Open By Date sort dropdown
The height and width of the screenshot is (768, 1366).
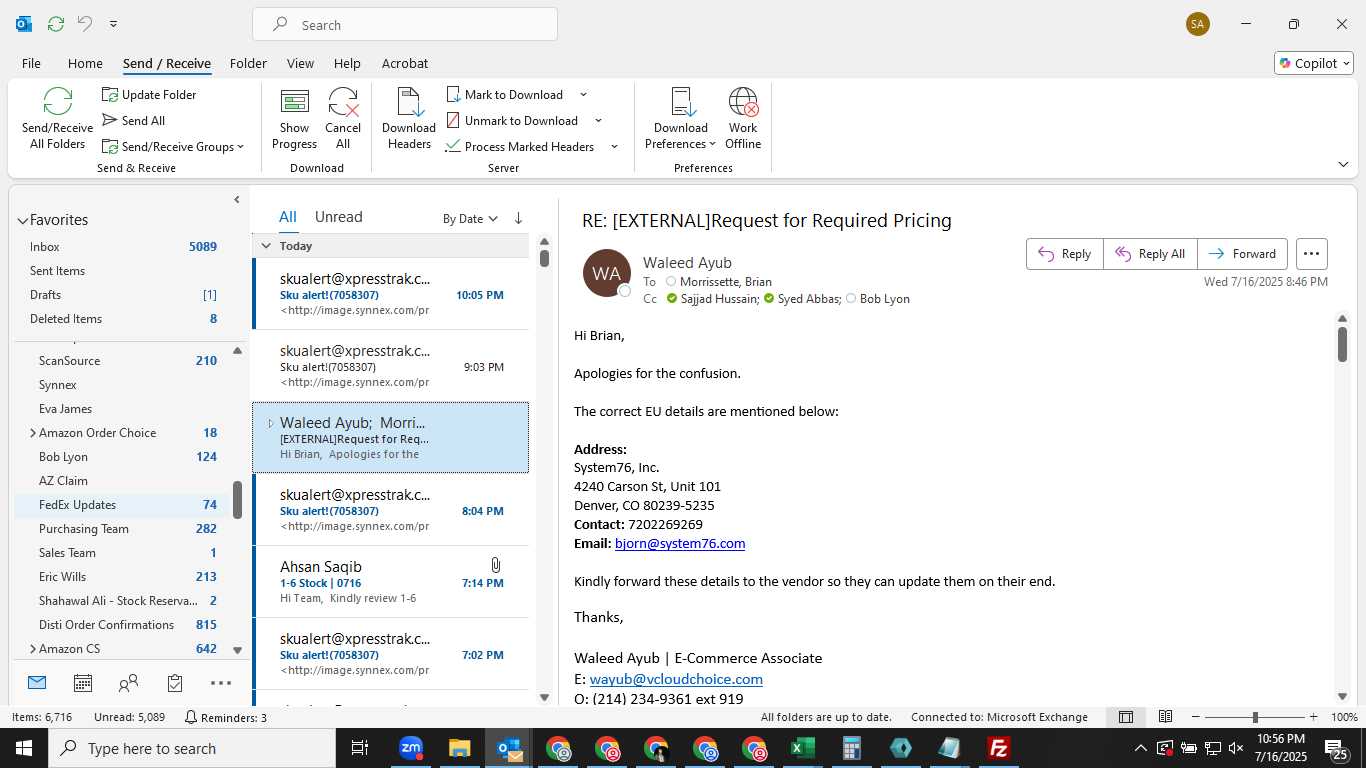point(470,219)
